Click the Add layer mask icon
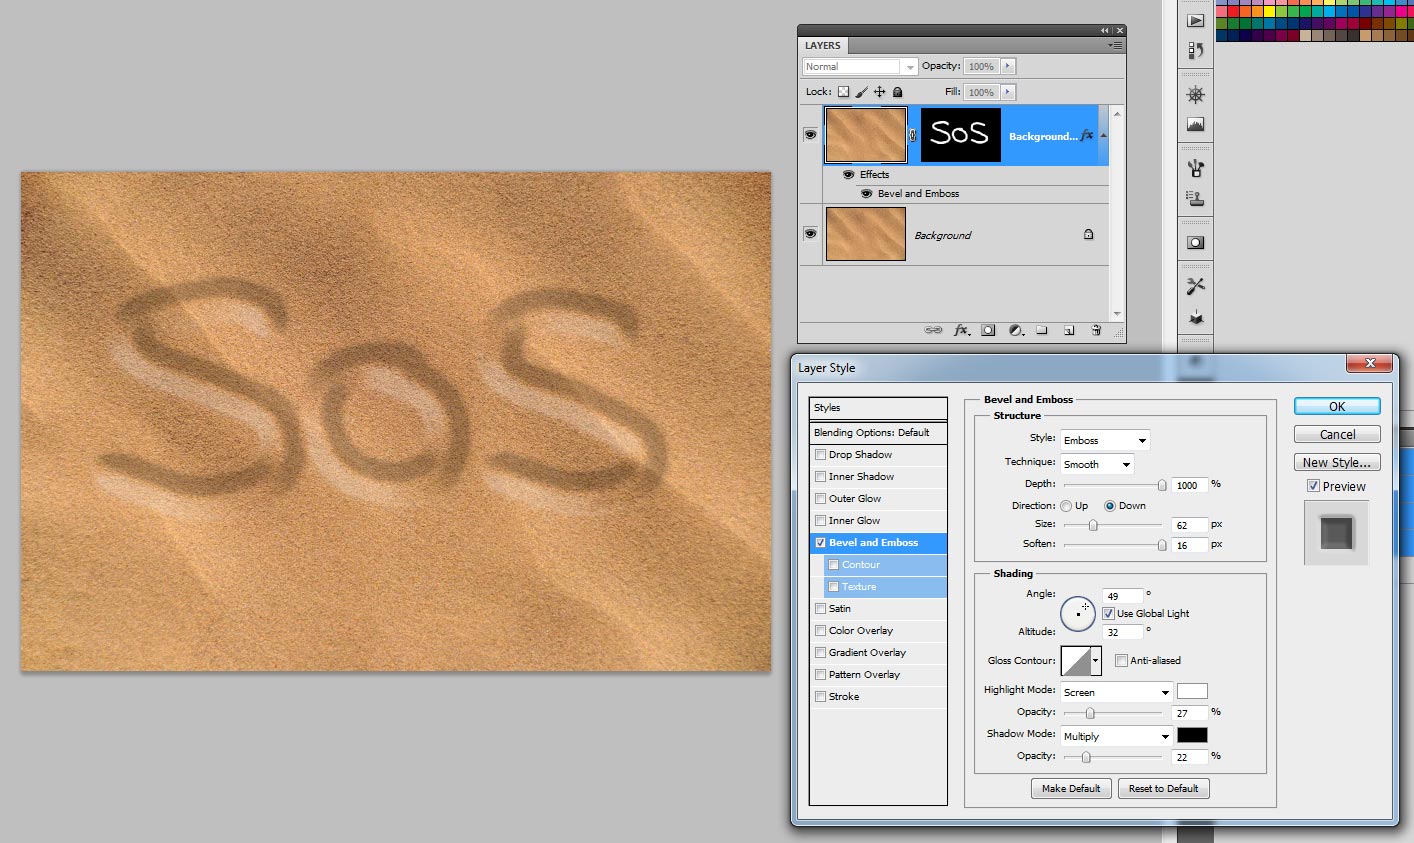The width and height of the screenshot is (1414, 843). pyautogui.click(x=988, y=330)
